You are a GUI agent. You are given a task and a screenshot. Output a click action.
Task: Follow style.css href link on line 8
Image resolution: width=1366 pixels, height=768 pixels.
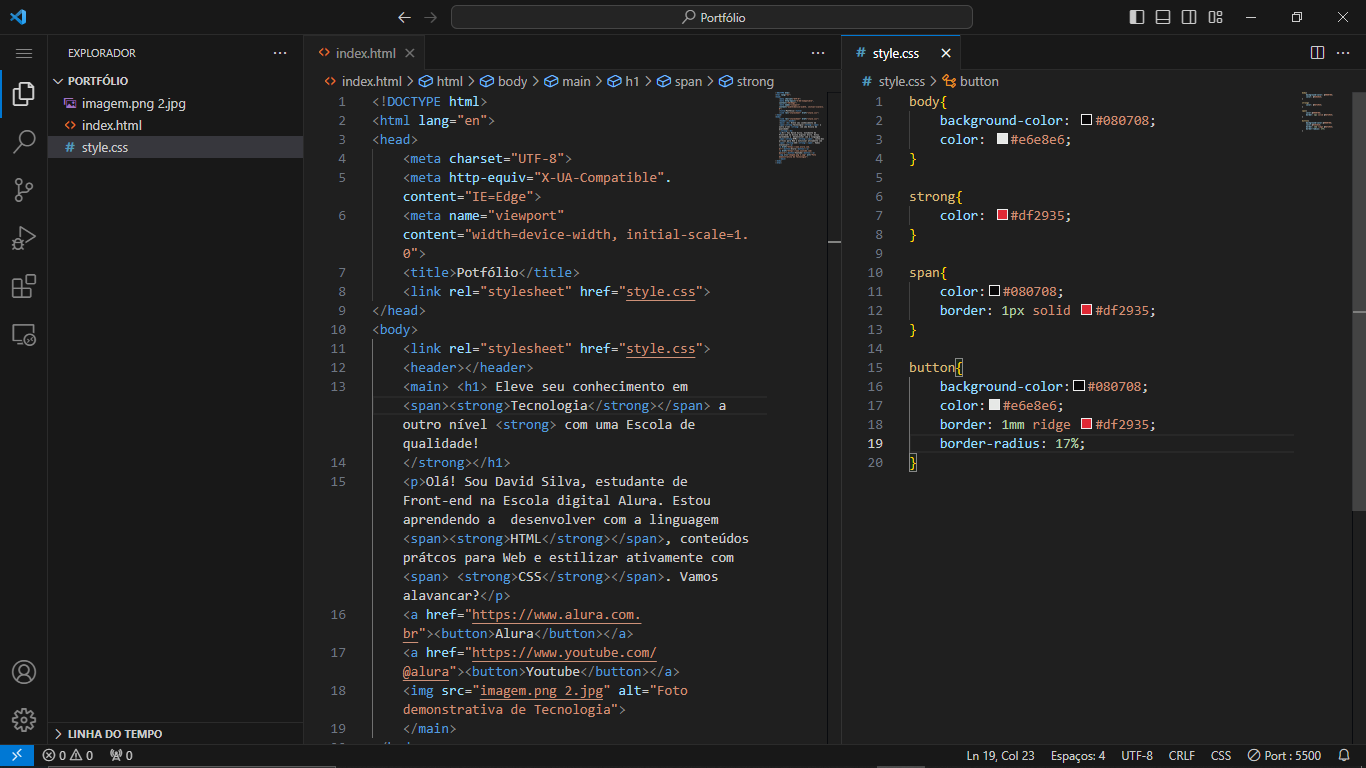[660, 291]
